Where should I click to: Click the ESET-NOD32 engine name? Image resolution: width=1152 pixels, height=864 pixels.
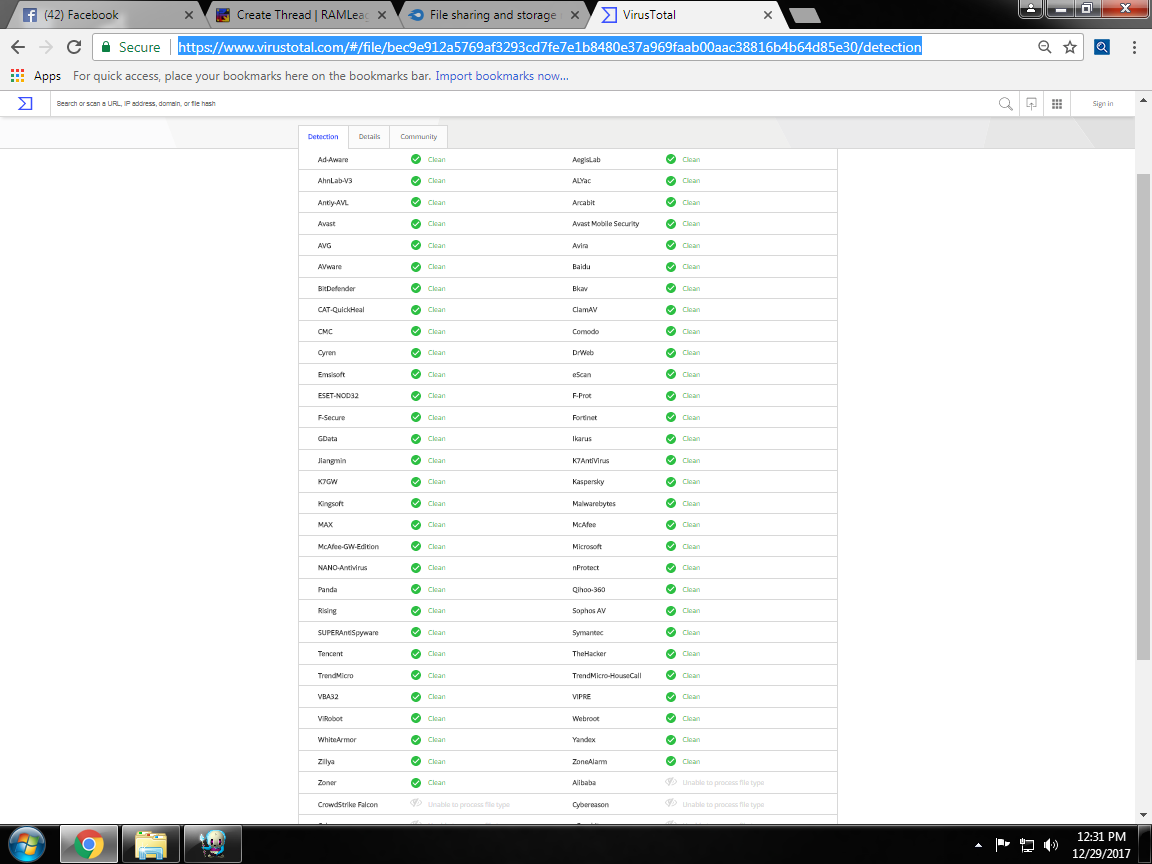point(338,395)
